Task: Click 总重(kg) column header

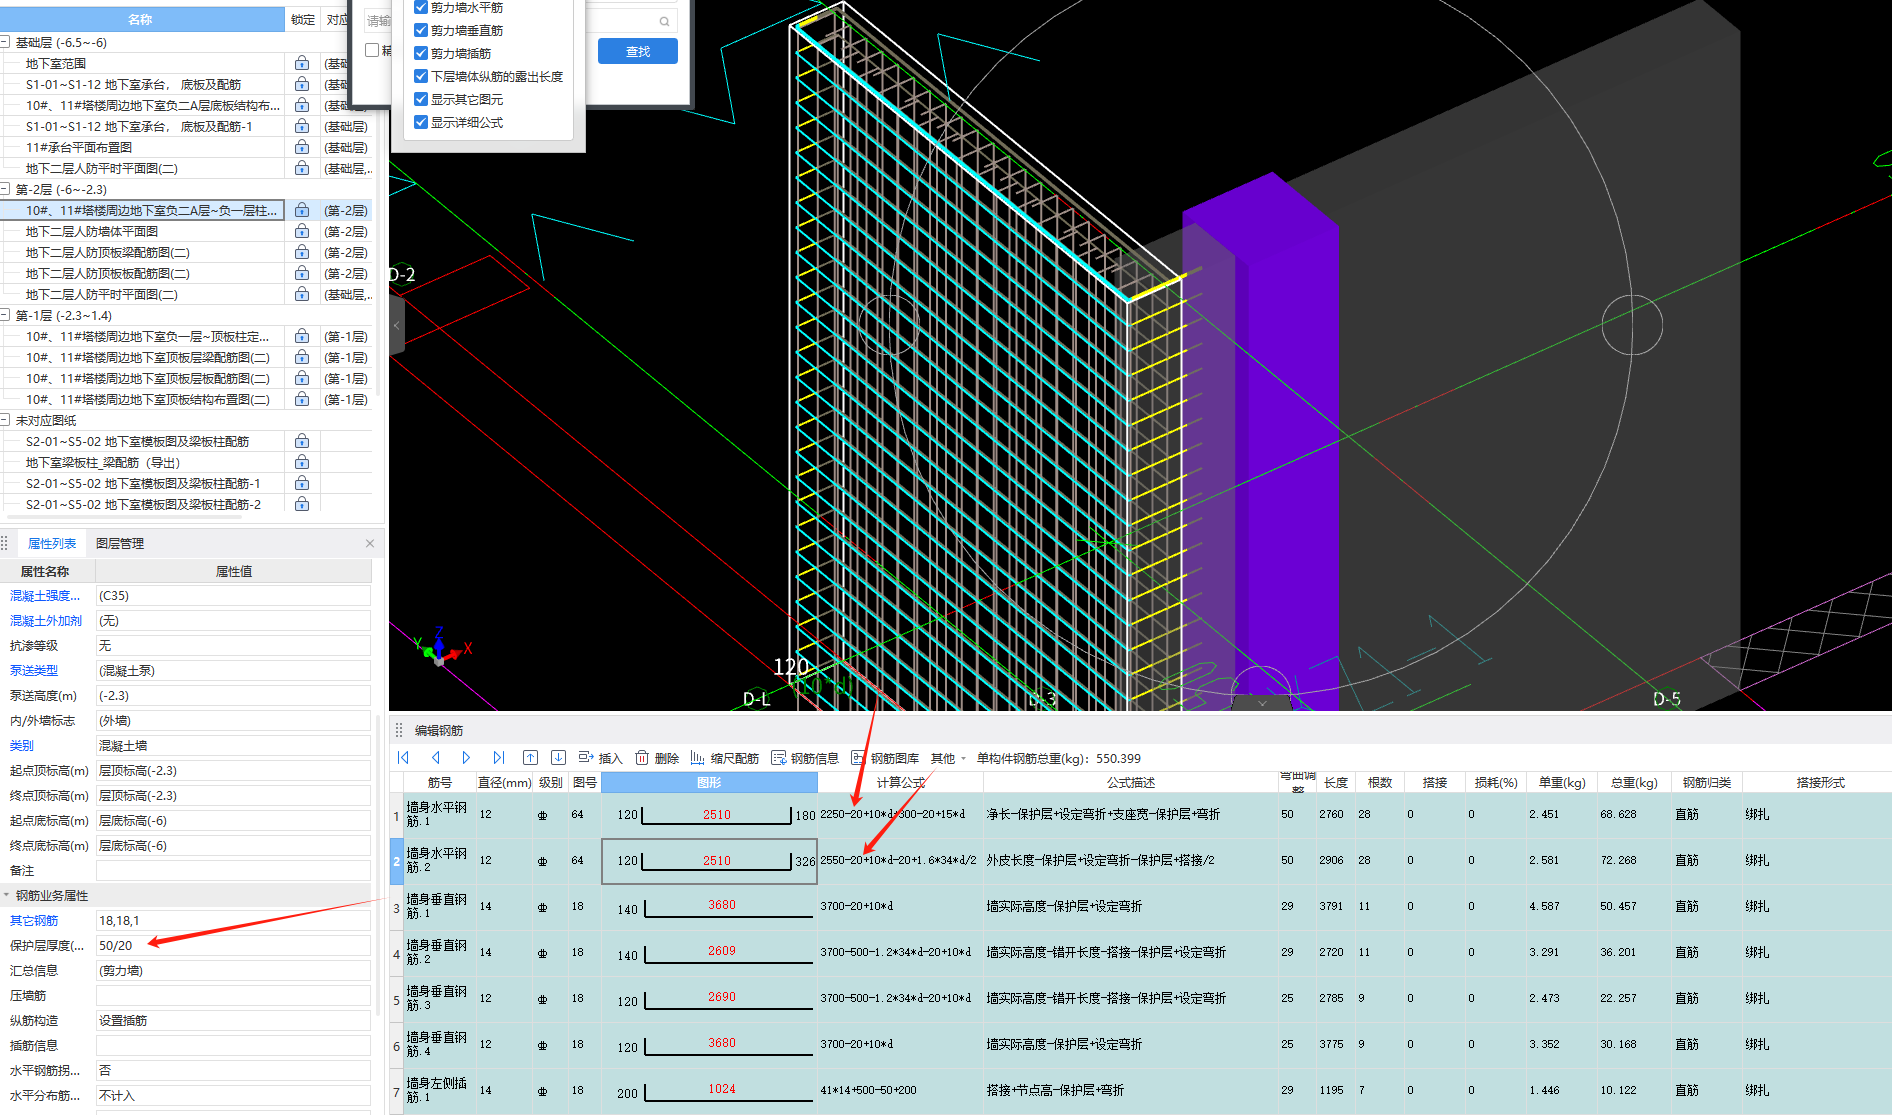Action: click(x=1634, y=782)
